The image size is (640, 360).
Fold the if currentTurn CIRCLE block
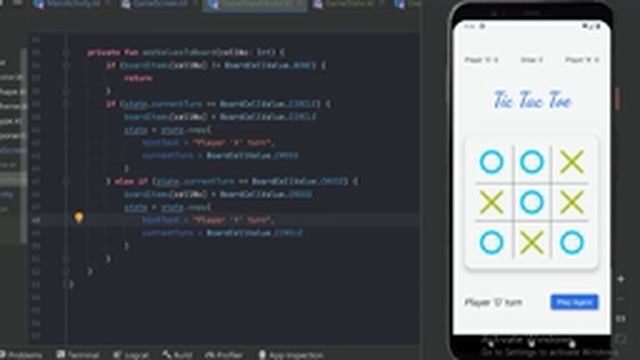(66, 104)
